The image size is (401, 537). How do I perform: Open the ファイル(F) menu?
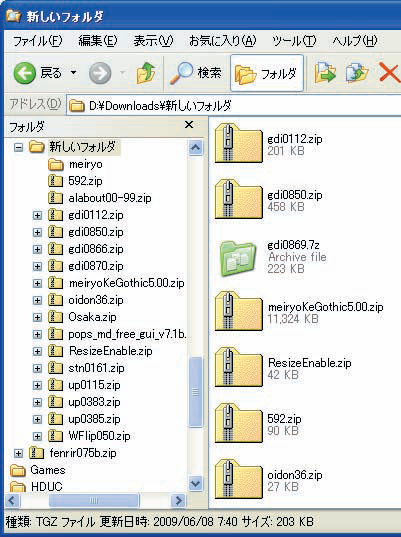(x=37, y=41)
